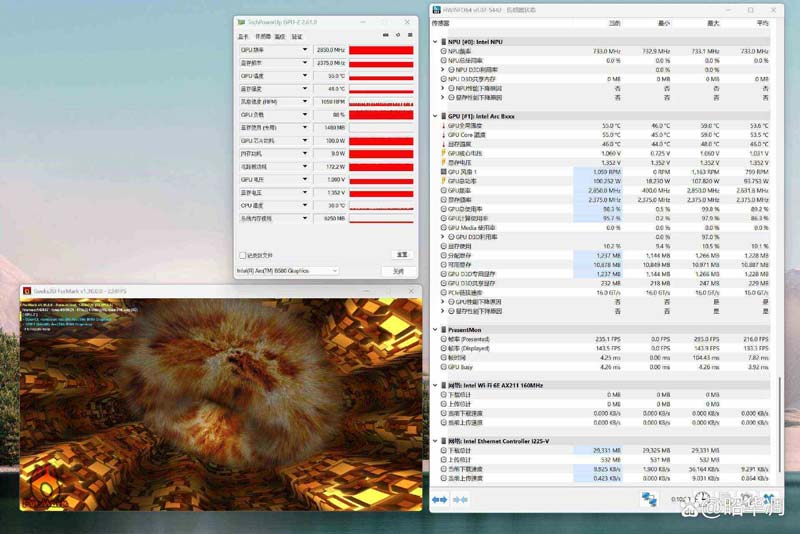Click the chip icon beside GPU [#1]: Intel Arc
Screen dimensions: 800x534
coord(444,116)
